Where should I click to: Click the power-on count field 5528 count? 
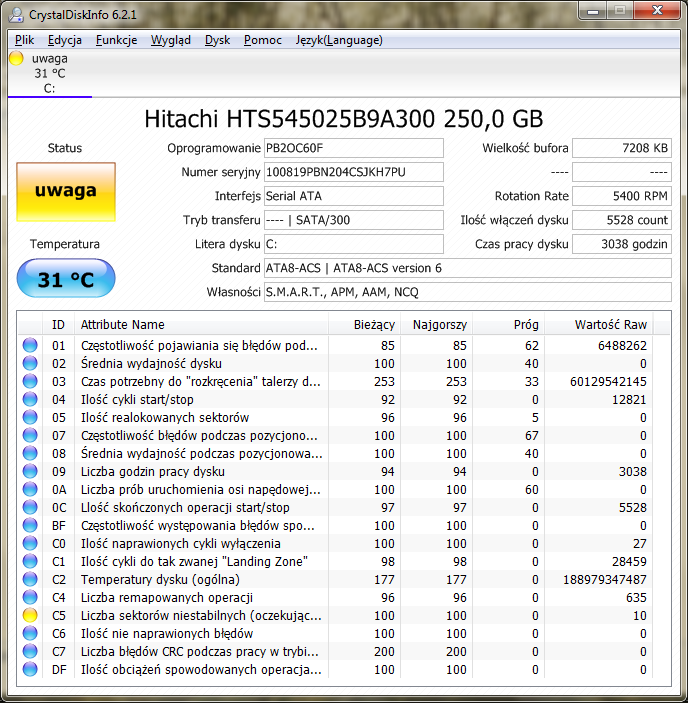[622, 220]
